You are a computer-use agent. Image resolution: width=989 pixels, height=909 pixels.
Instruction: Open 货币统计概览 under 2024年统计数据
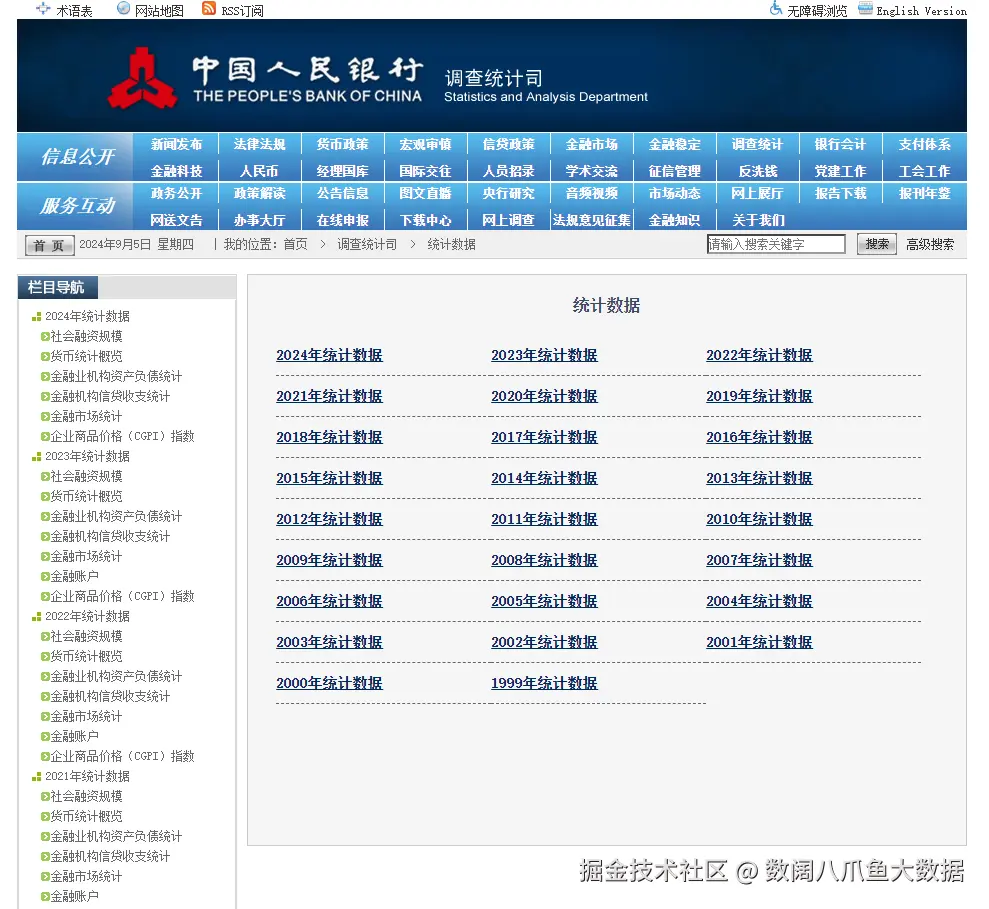pos(86,356)
